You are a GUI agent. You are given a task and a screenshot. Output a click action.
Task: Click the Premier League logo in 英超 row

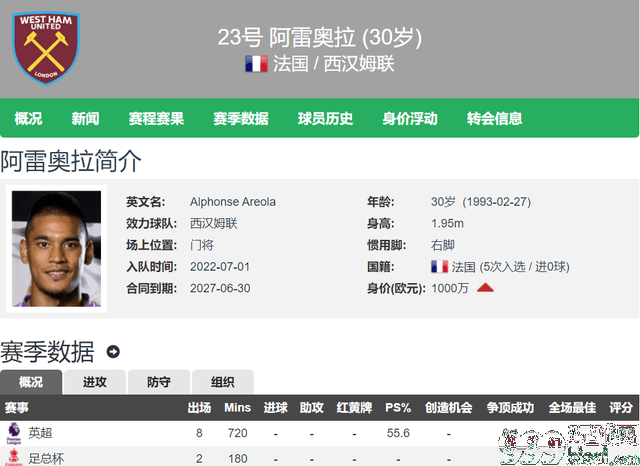14,433
